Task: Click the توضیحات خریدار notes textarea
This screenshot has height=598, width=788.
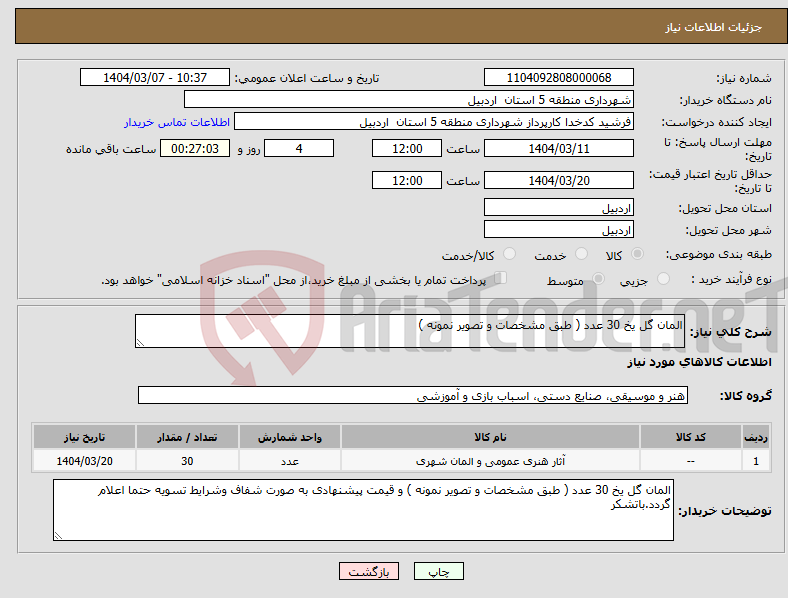Action: click(363, 510)
